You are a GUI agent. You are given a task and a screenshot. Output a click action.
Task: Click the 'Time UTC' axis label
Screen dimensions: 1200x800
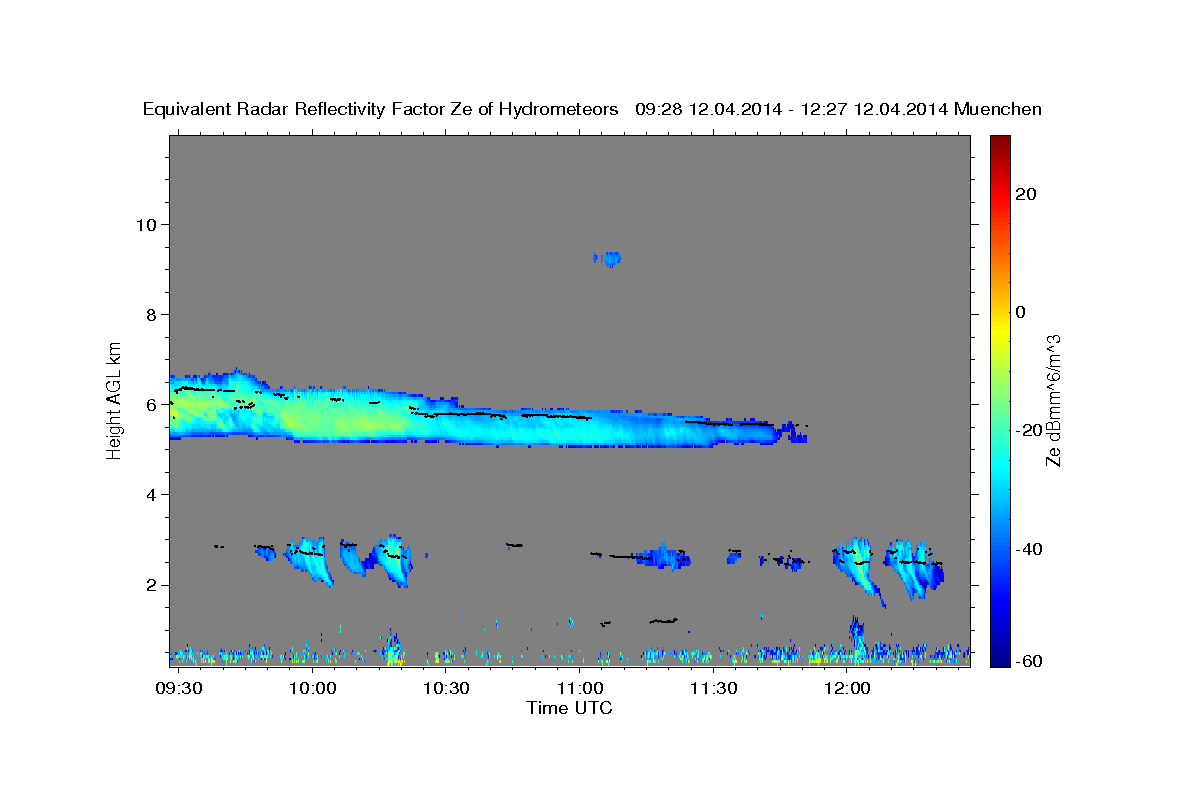pyautogui.click(x=569, y=708)
